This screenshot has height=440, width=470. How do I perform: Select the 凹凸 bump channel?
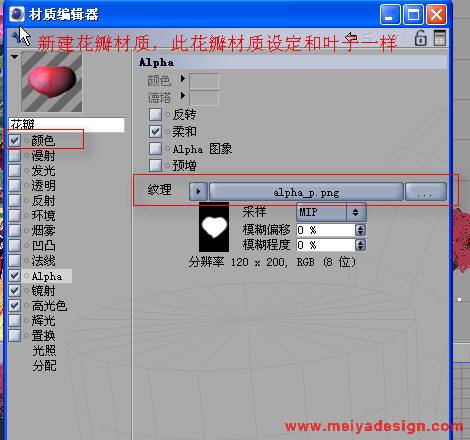pos(44,246)
